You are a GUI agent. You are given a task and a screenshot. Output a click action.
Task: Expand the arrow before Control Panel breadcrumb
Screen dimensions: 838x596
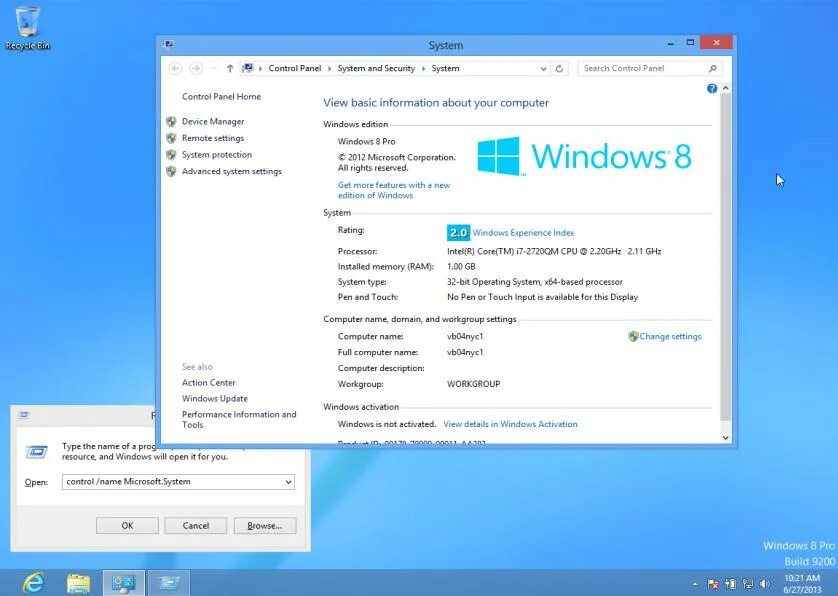(x=260, y=68)
